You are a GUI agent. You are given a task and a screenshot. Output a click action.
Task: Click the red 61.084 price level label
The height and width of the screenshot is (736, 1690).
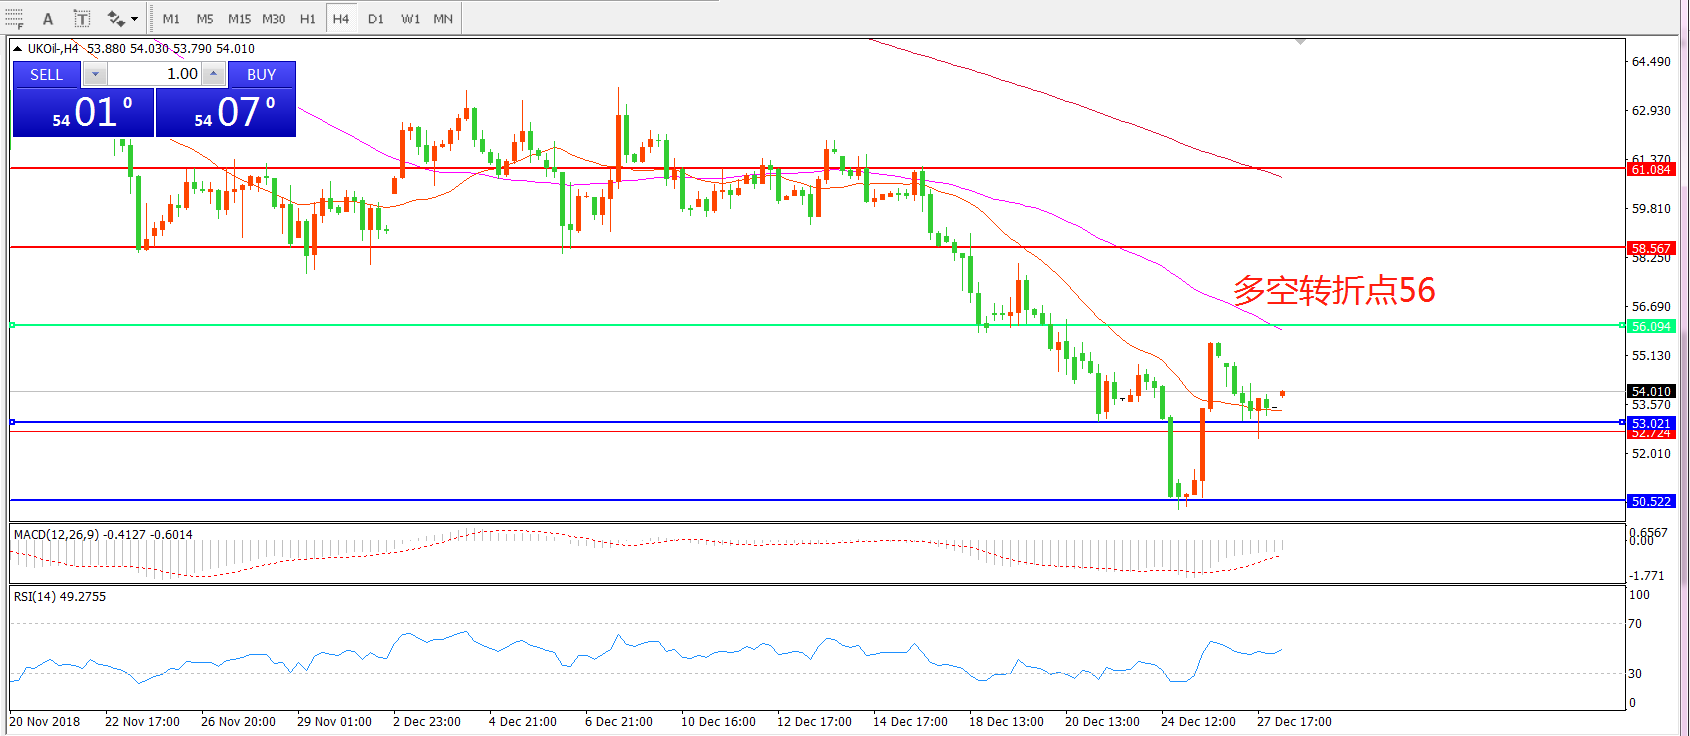[x=1650, y=169]
